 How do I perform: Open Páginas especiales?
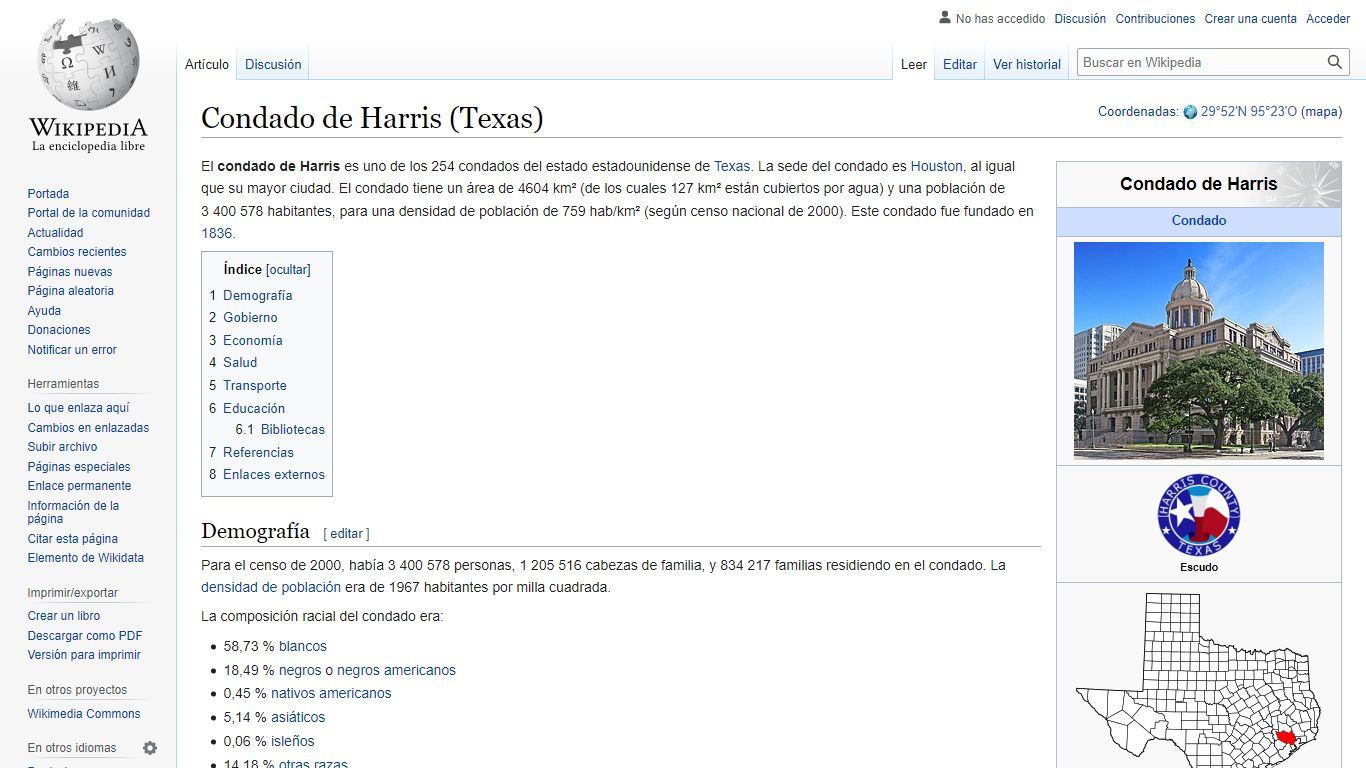click(x=79, y=467)
